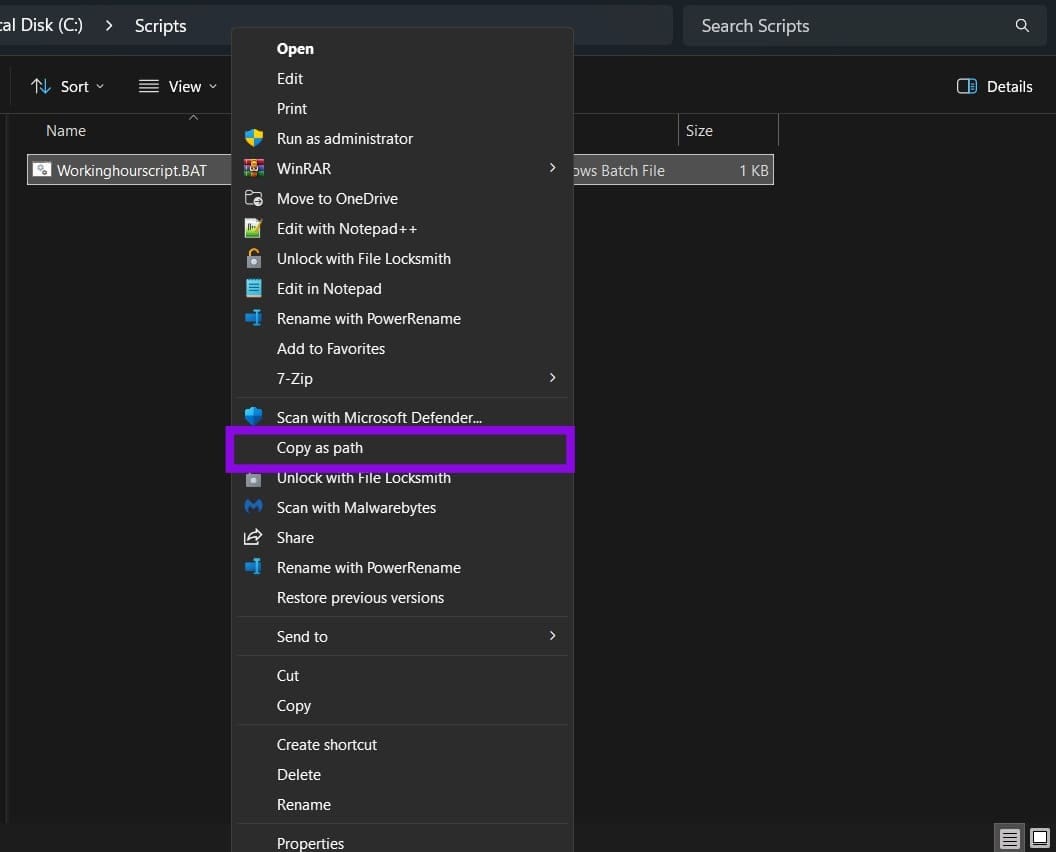Viewport: 1056px width, 852px height.
Task: Expand the Send to submenu arrow
Action: click(552, 636)
